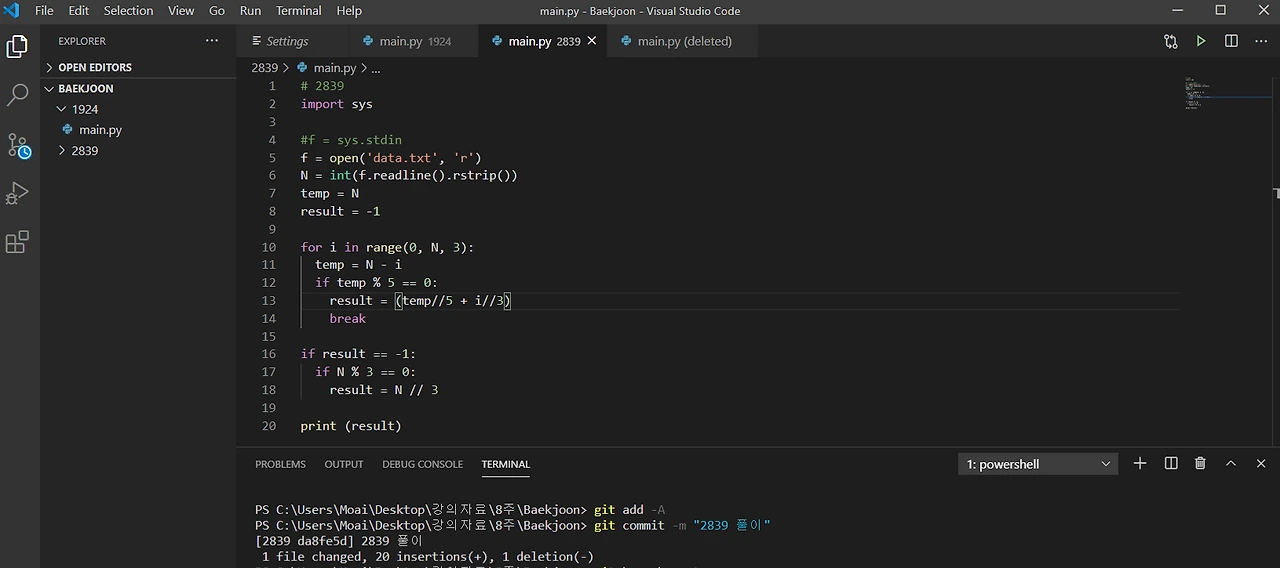Screen dimensions: 1280x568
Task: Open the File menu
Action: tap(44, 11)
